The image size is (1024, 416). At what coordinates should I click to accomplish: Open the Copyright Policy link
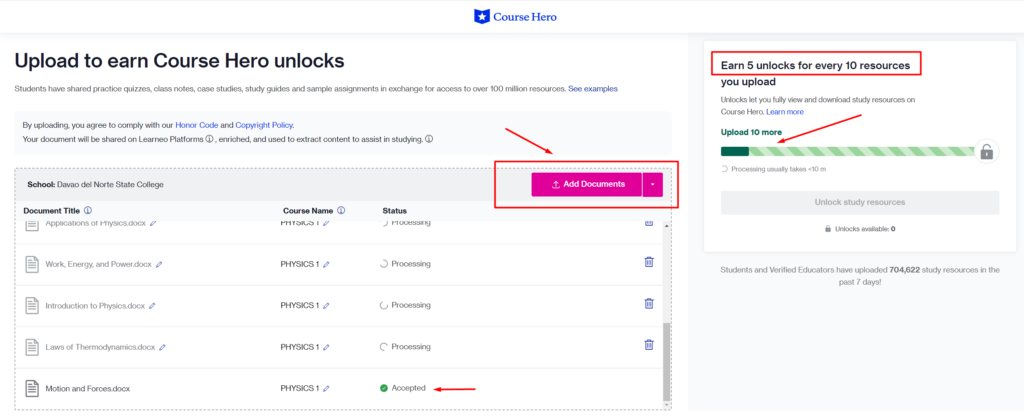264,125
